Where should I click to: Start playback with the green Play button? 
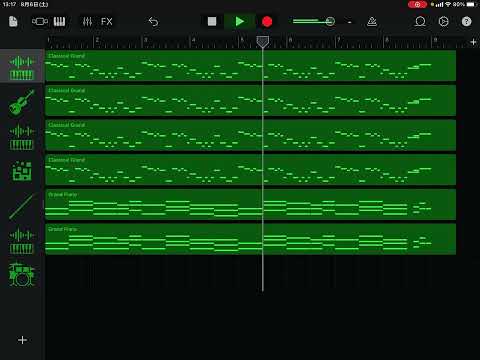click(239, 22)
